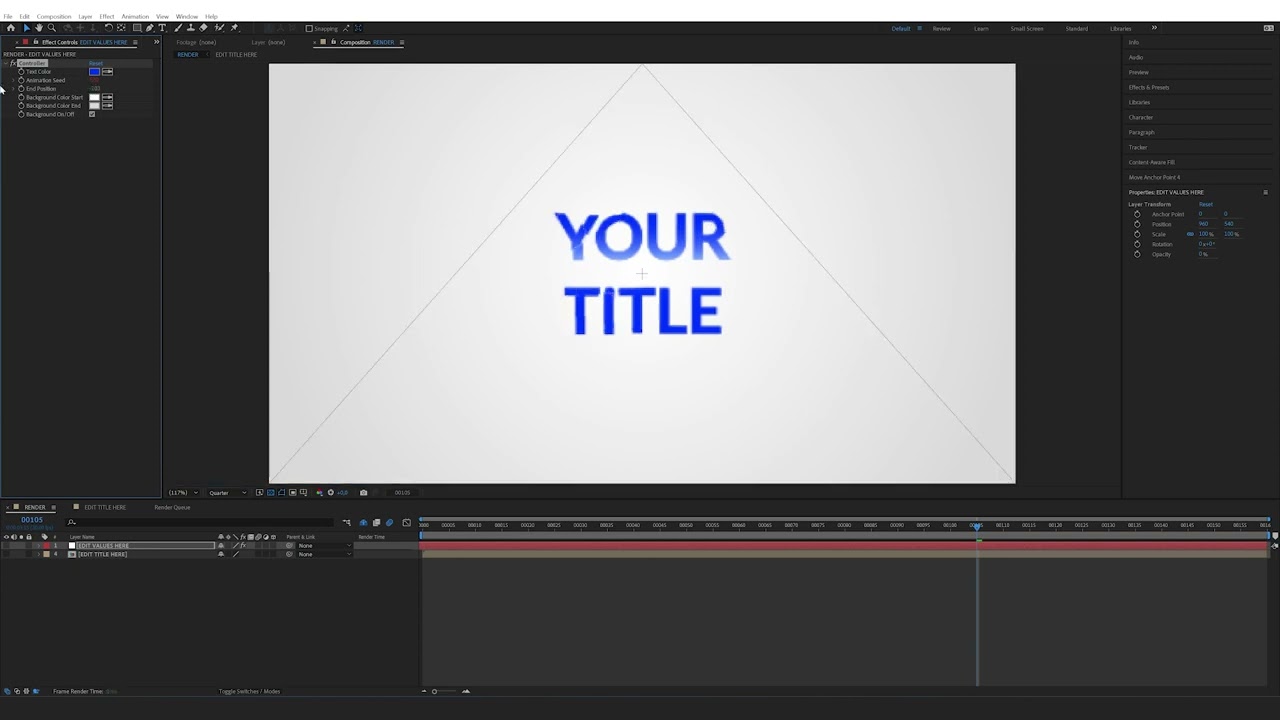Select the Rectangle shape tool
The height and width of the screenshot is (720, 1280).
click(x=137, y=28)
